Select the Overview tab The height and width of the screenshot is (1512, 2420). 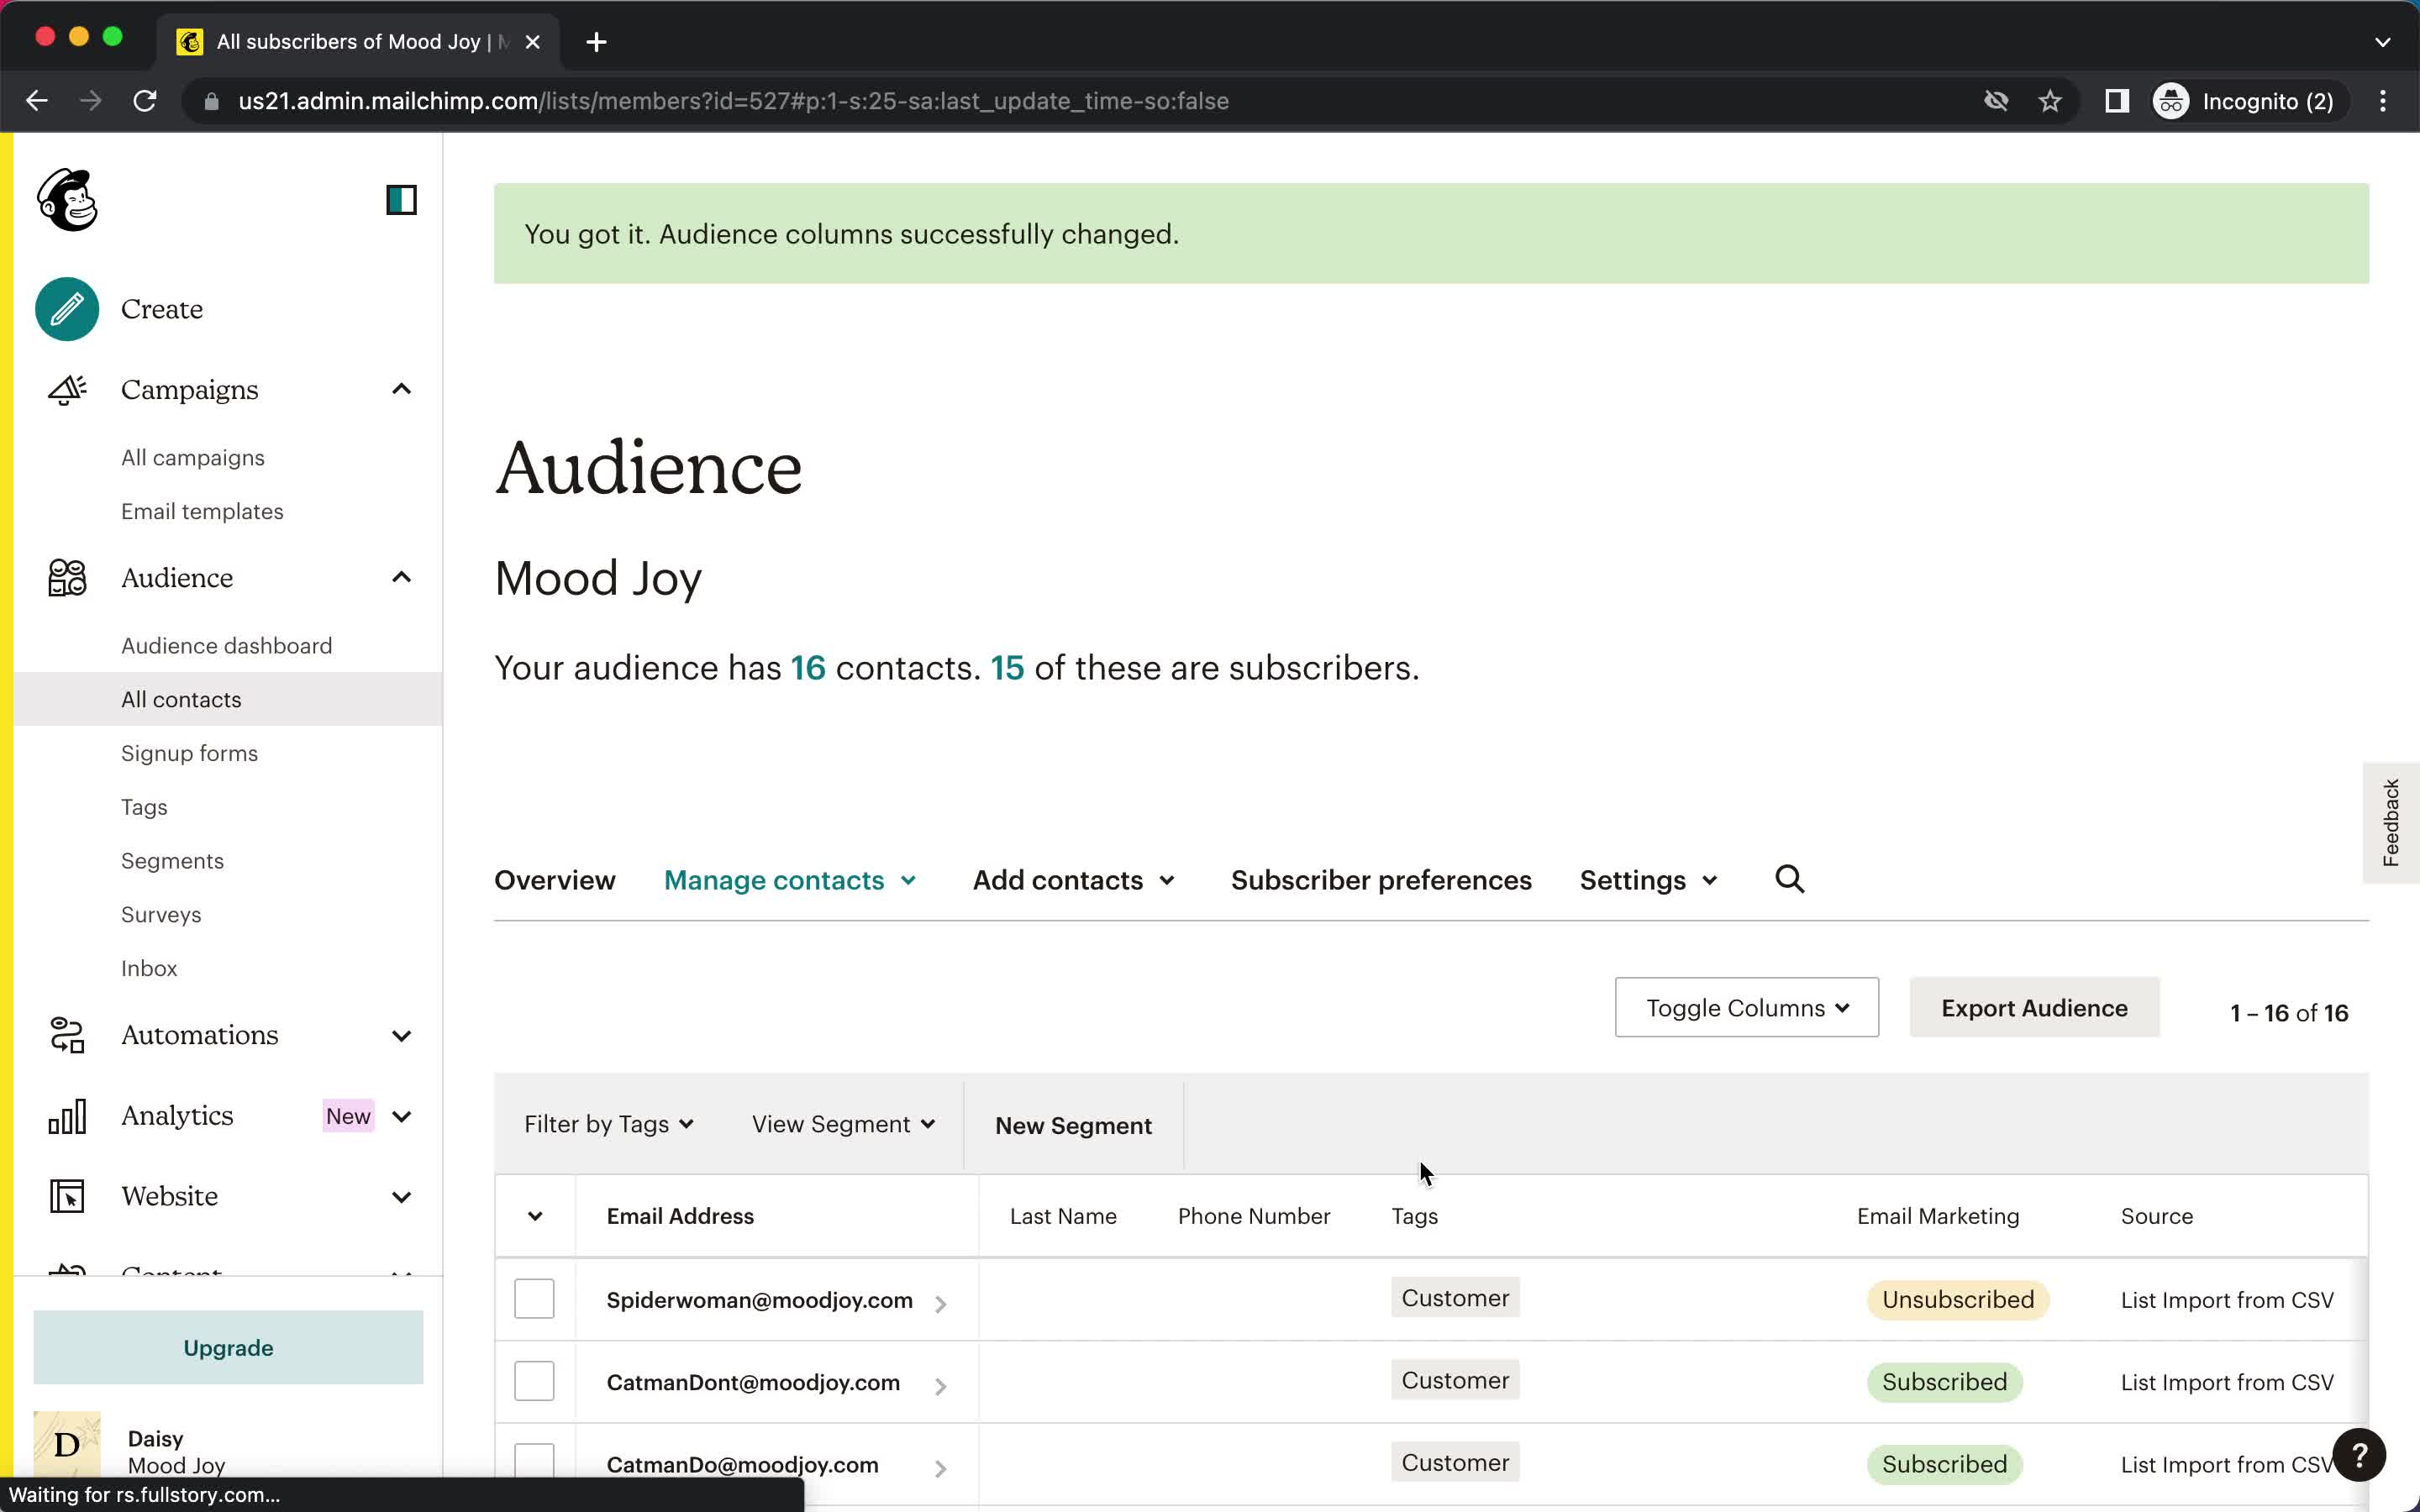554,878
